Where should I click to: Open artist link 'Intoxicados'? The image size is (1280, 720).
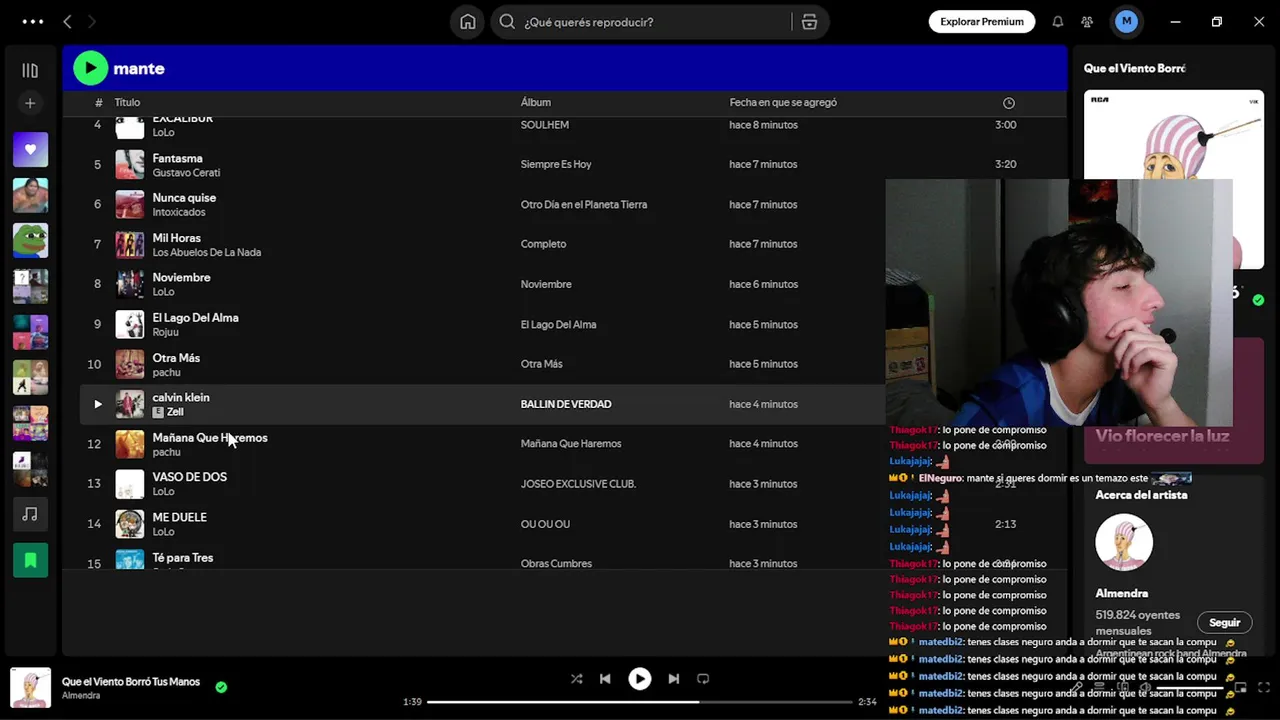(179, 212)
